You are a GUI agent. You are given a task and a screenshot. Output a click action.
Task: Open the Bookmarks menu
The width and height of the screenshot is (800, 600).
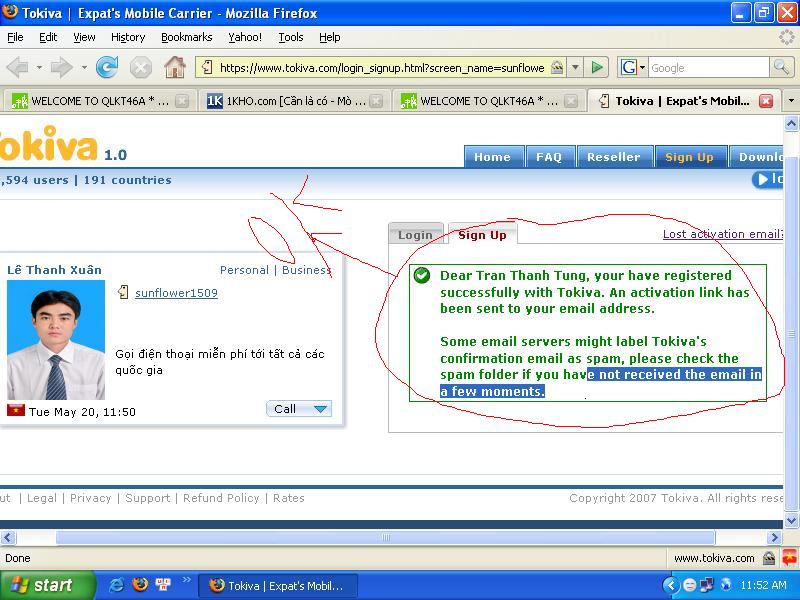pos(187,37)
